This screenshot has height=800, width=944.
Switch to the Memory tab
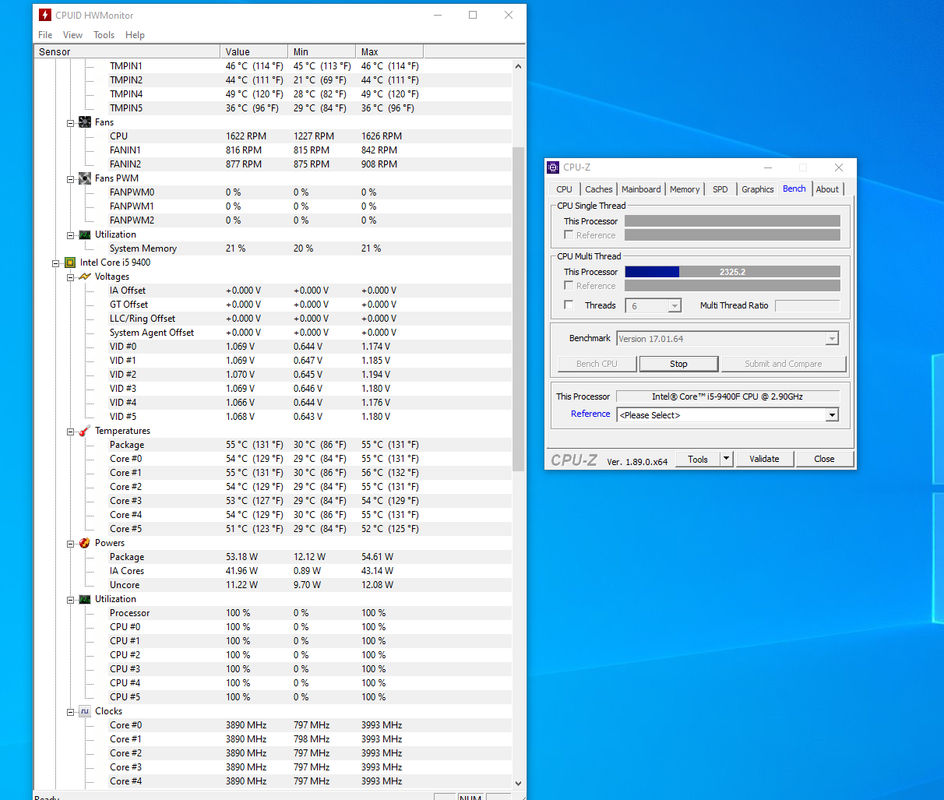(685, 189)
